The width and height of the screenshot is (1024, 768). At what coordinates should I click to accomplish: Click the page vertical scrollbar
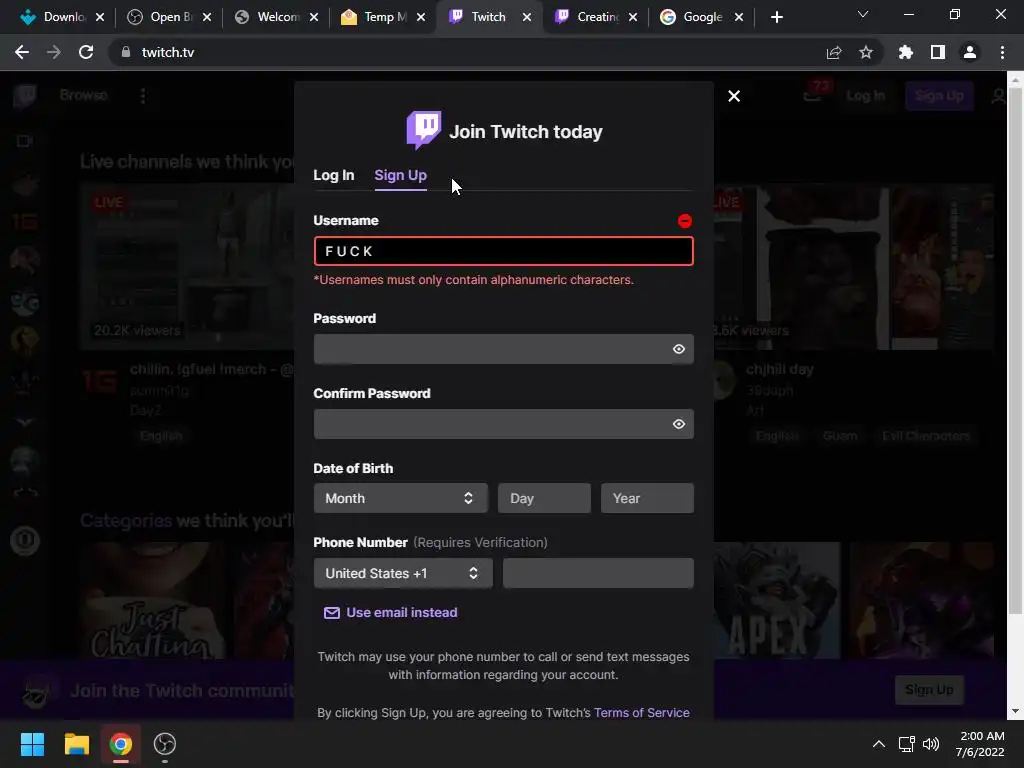click(x=1015, y=352)
